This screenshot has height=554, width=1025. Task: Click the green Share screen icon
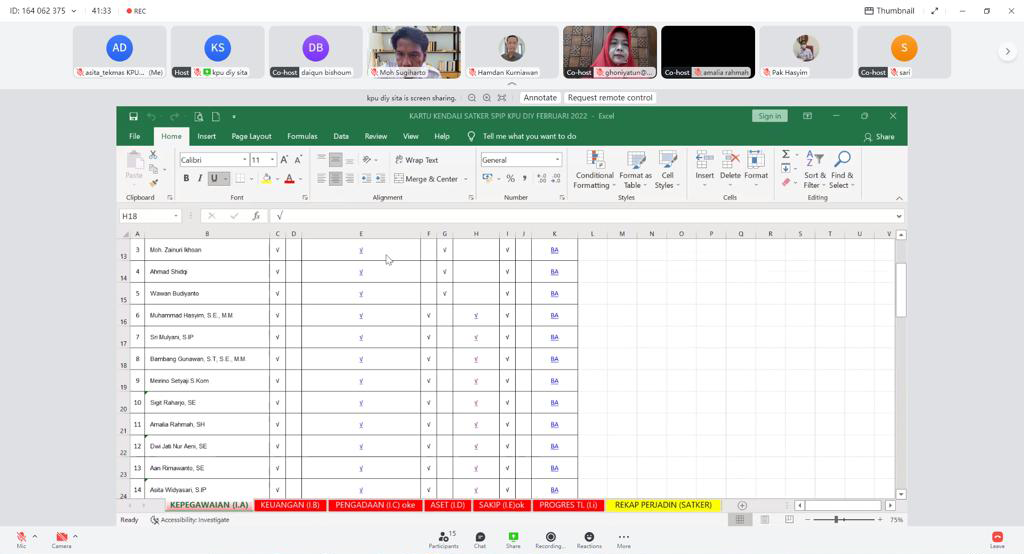(x=513, y=538)
